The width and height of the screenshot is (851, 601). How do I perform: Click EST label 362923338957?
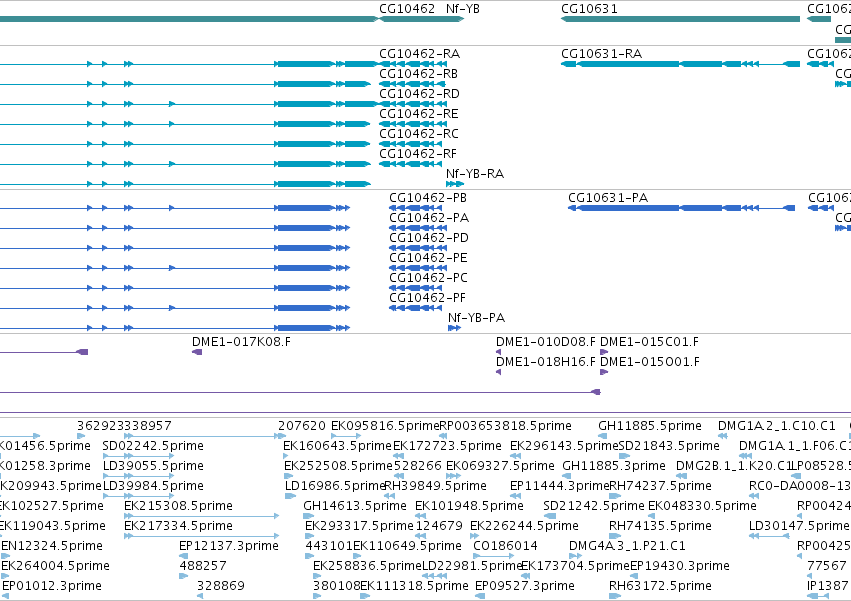(124, 426)
